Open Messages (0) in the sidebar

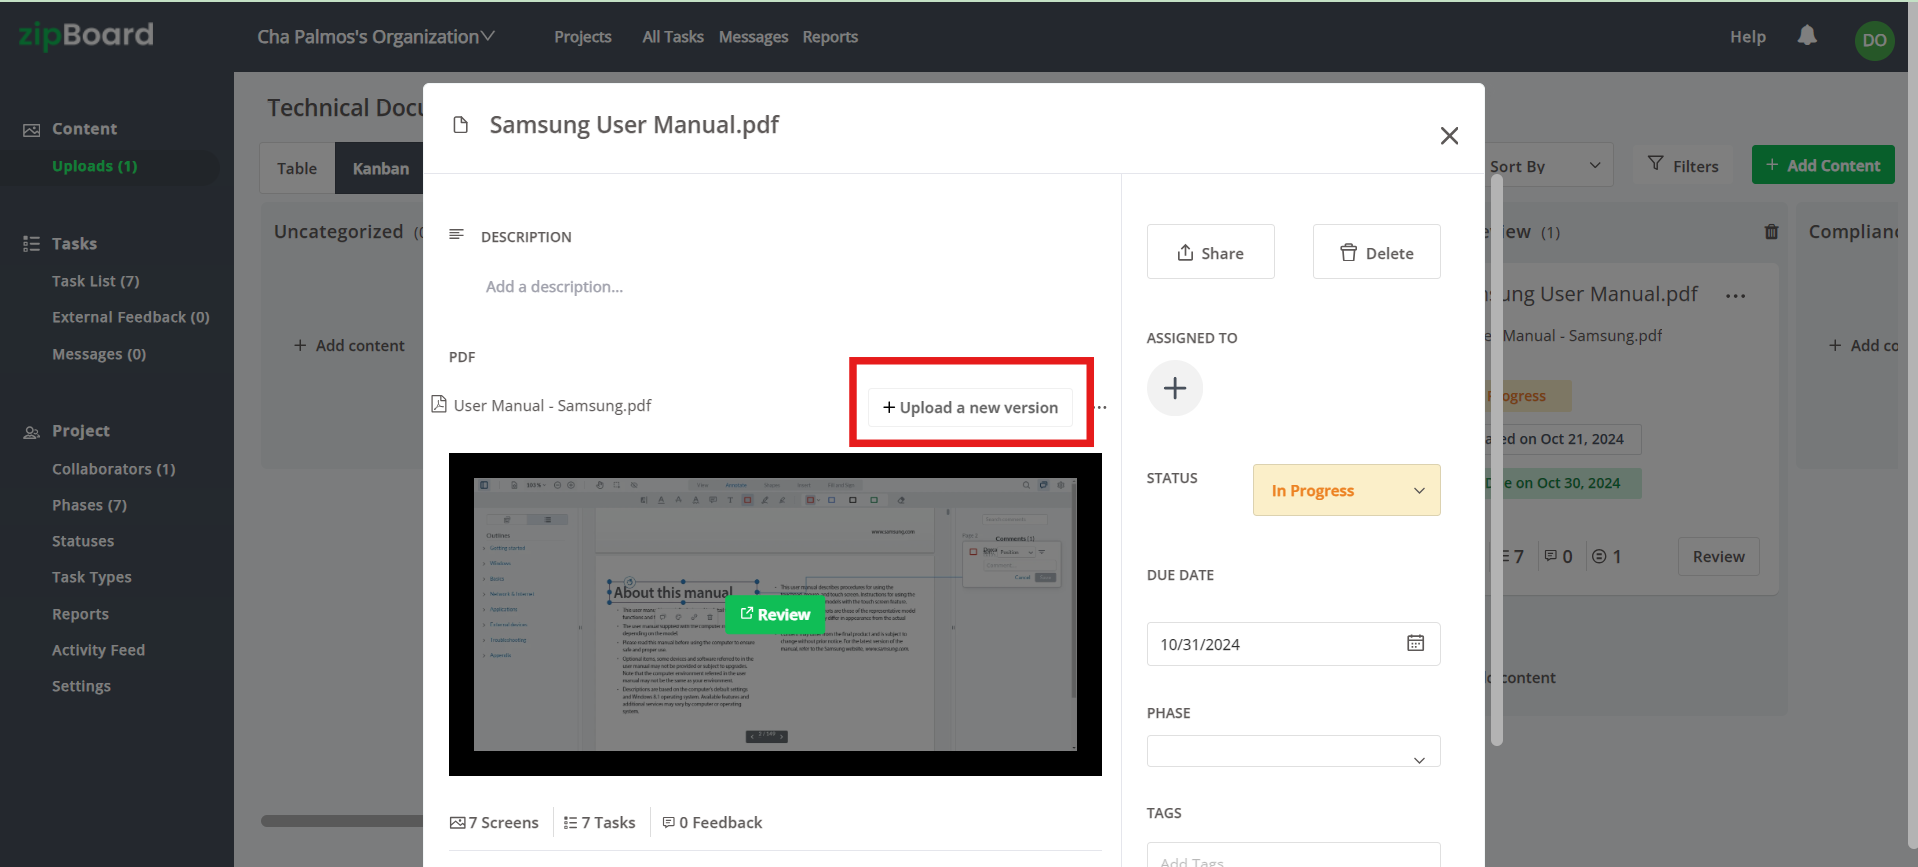[99, 354]
